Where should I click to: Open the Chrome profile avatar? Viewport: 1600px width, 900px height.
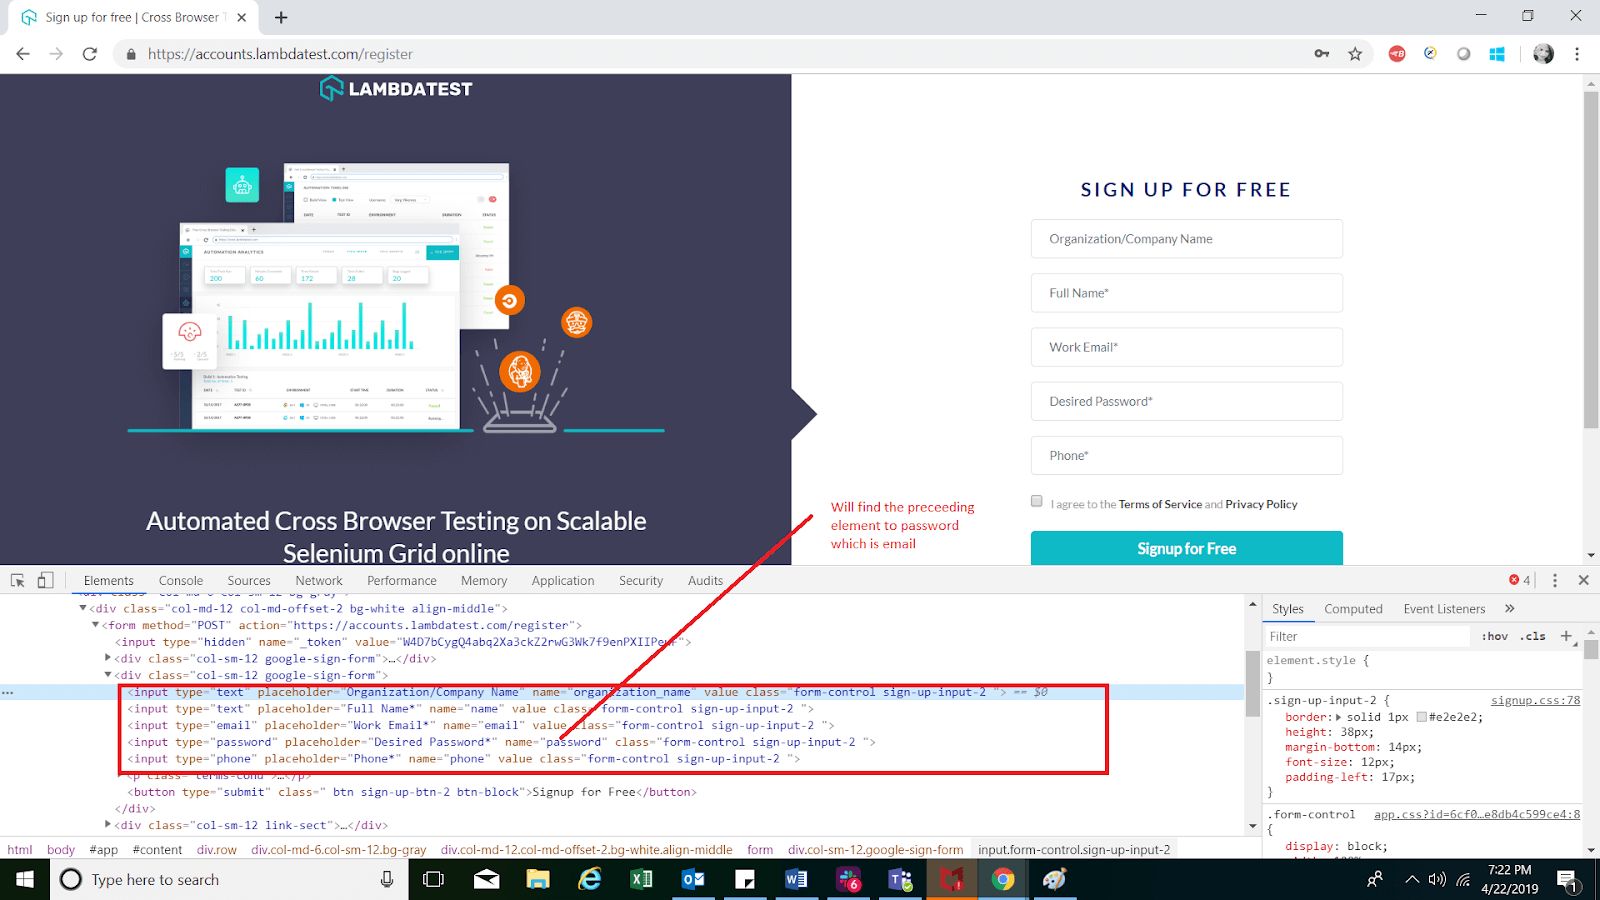click(x=1544, y=54)
